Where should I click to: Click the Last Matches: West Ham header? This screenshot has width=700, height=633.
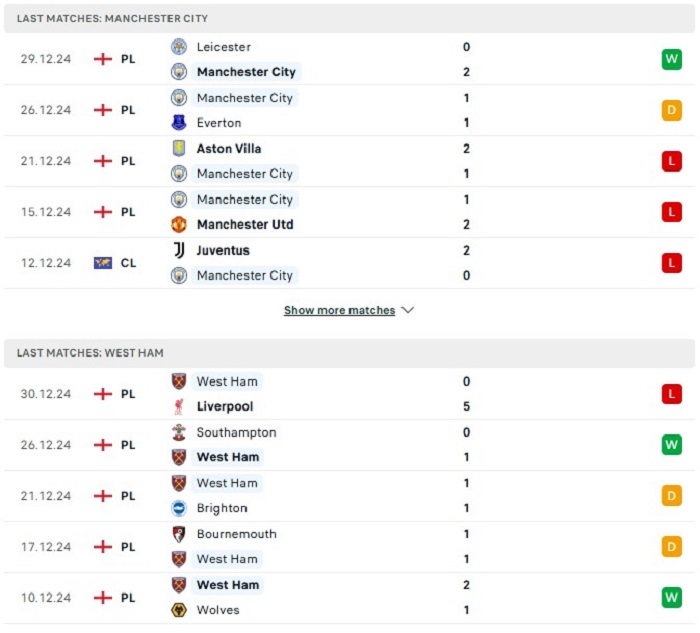350,353
